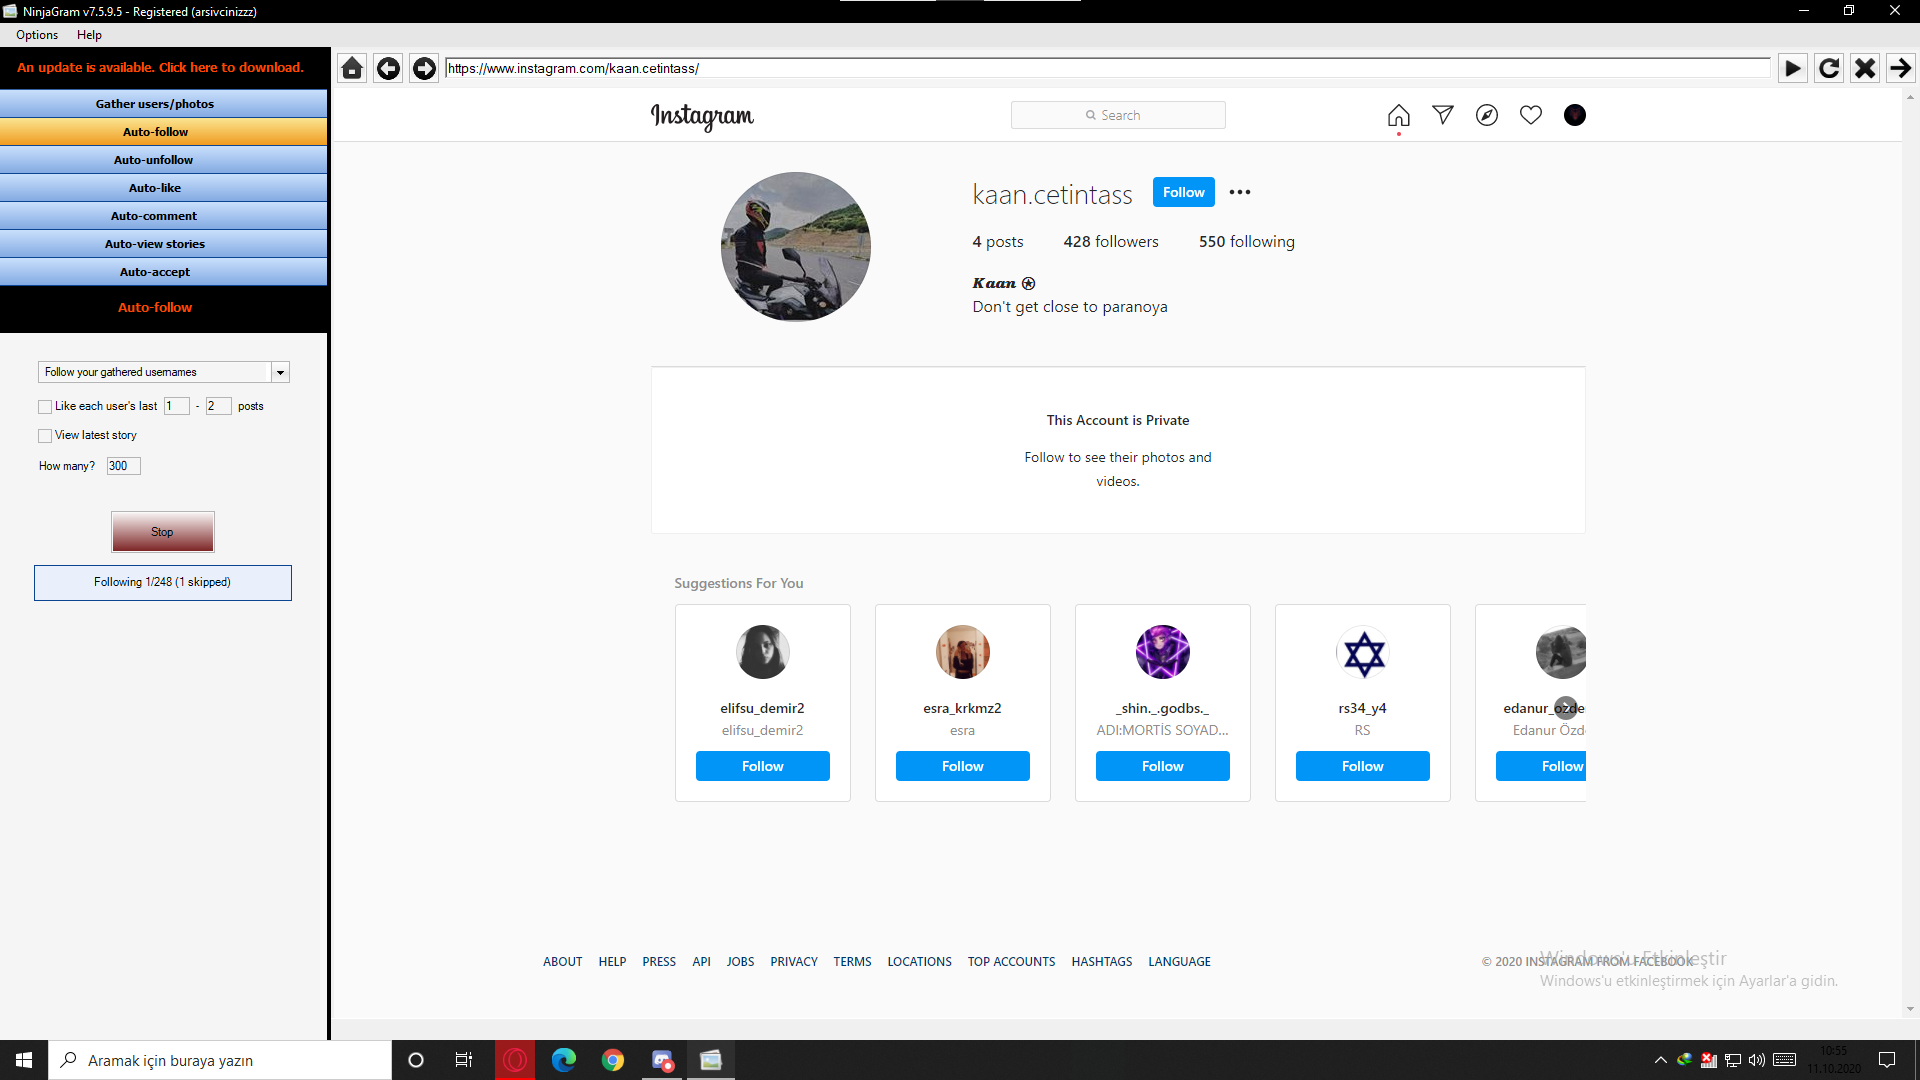The height and width of the screenshot is (1080, 1920).
Task: Open the PRIVACY footer link
Action: (794, 962)
